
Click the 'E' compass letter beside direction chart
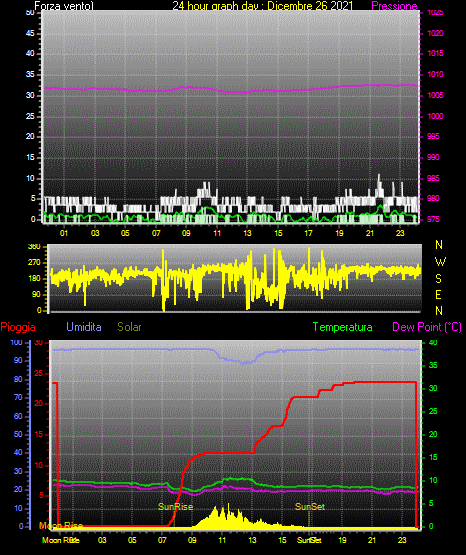(438, 294)
